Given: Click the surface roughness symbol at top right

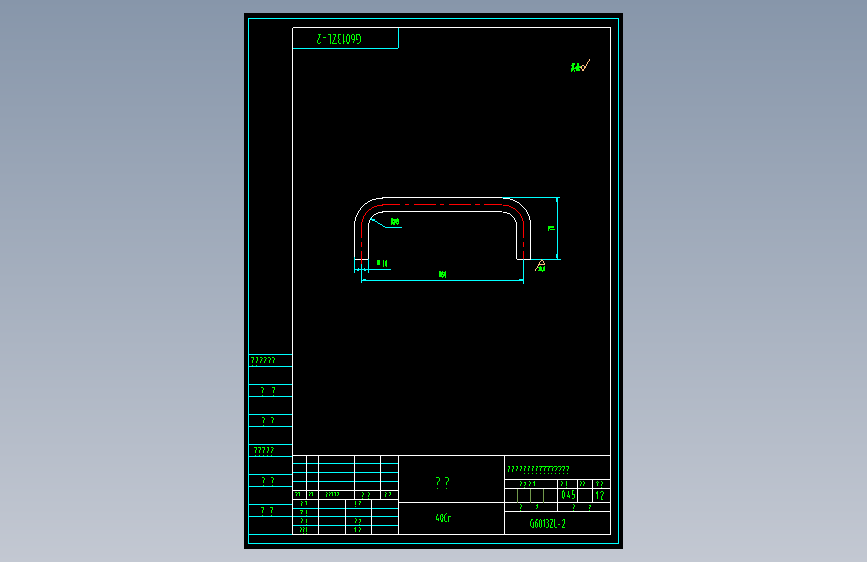Looking at the screenshot, I should (580, 66).
